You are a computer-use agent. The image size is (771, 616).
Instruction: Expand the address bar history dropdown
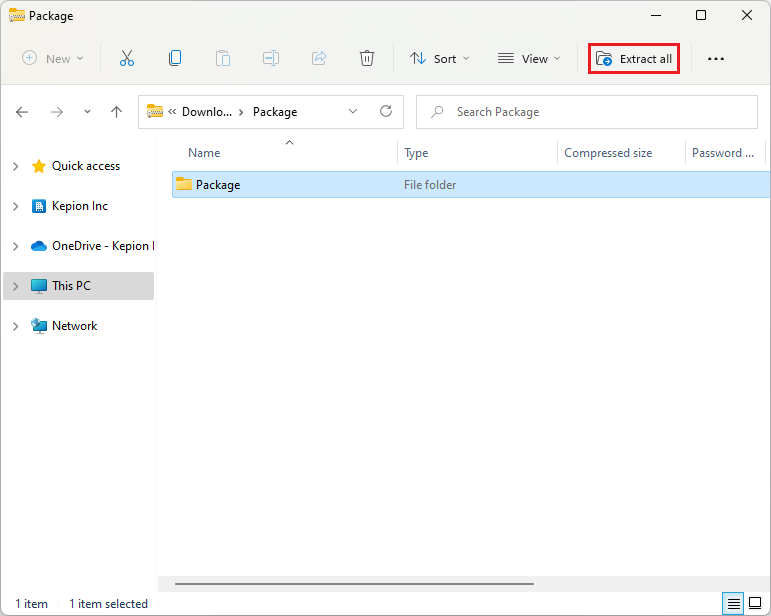click(x=353, y=112)
